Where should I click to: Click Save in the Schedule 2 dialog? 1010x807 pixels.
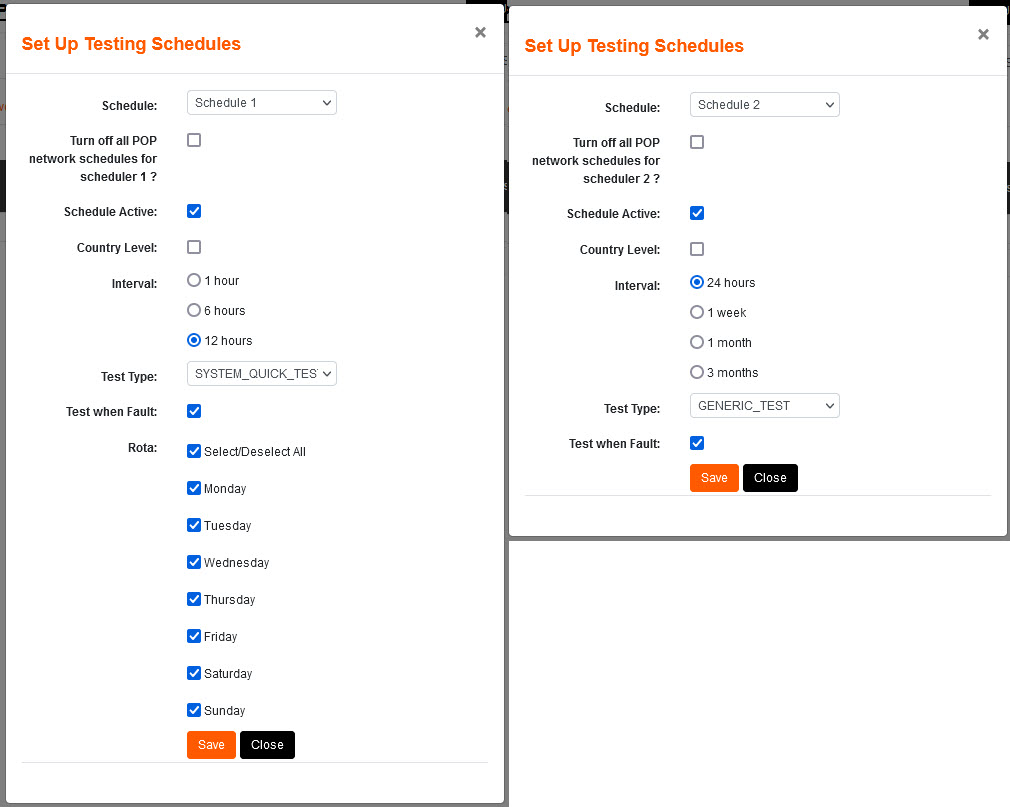point(714,478)
